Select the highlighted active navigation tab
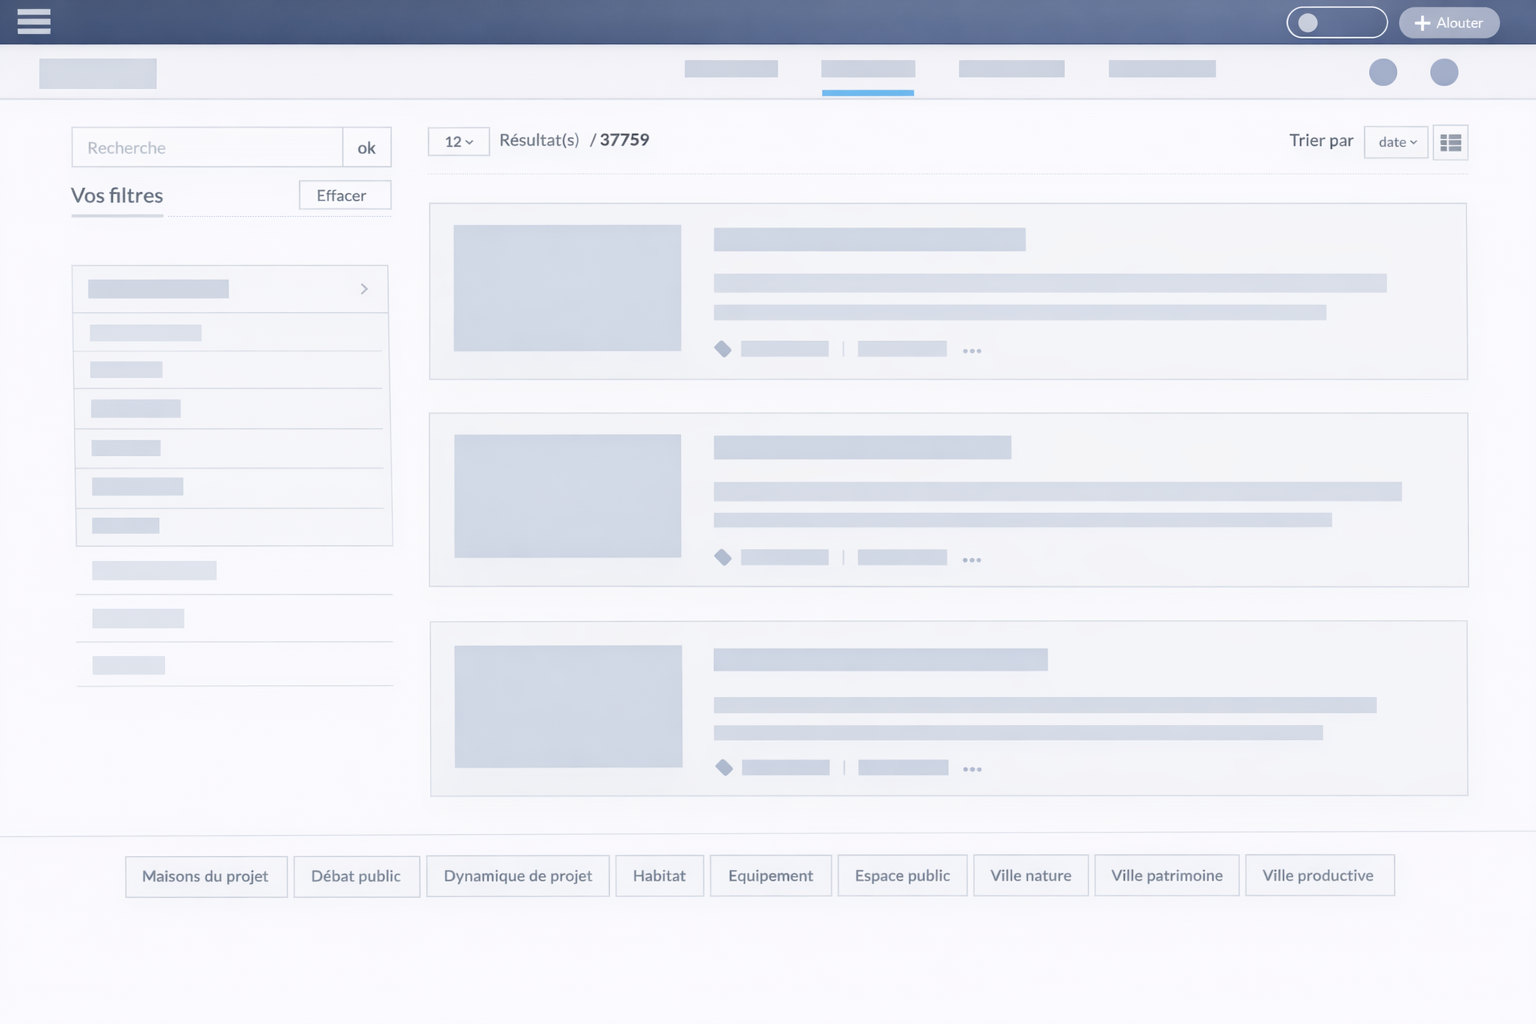Screen dimensions: 1536x1024 tap(867, 69)
